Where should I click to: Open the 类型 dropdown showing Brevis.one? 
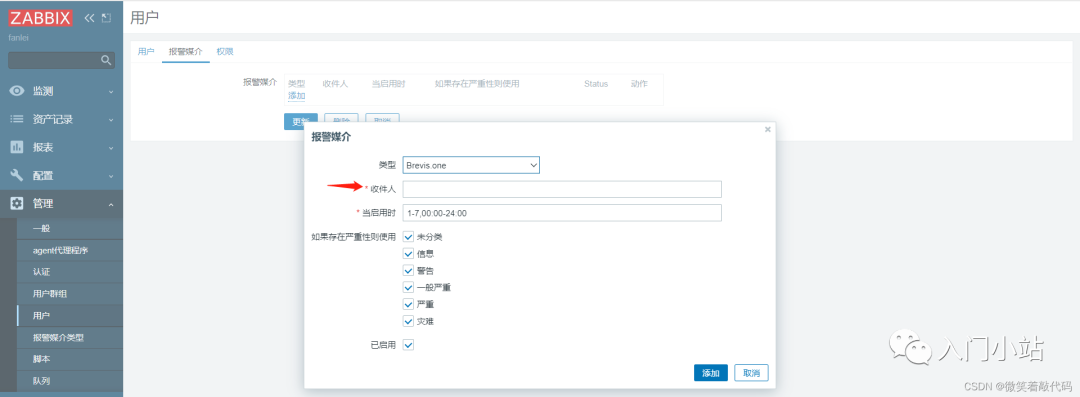coord(471,165)
